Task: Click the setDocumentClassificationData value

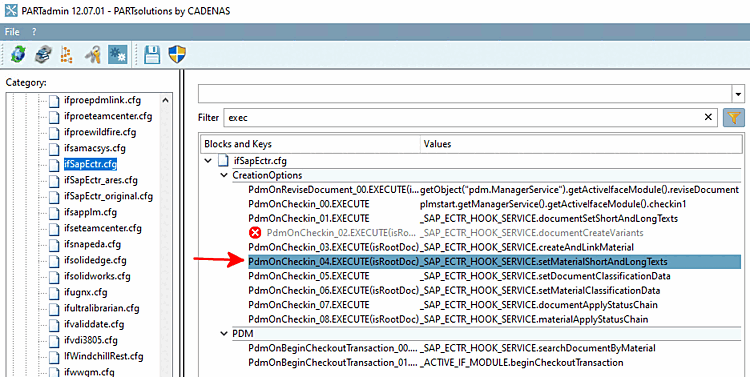Action: [545, 276]
